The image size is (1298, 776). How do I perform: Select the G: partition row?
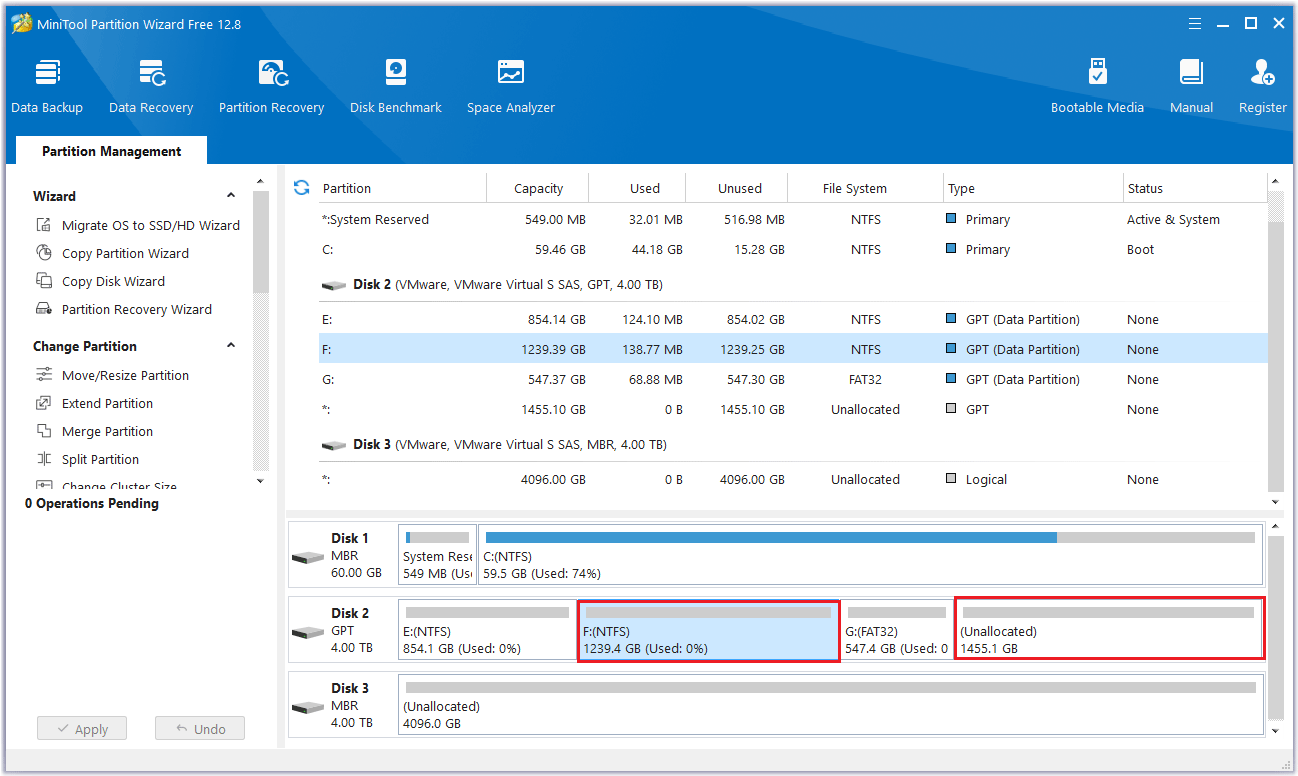point(792,379)
